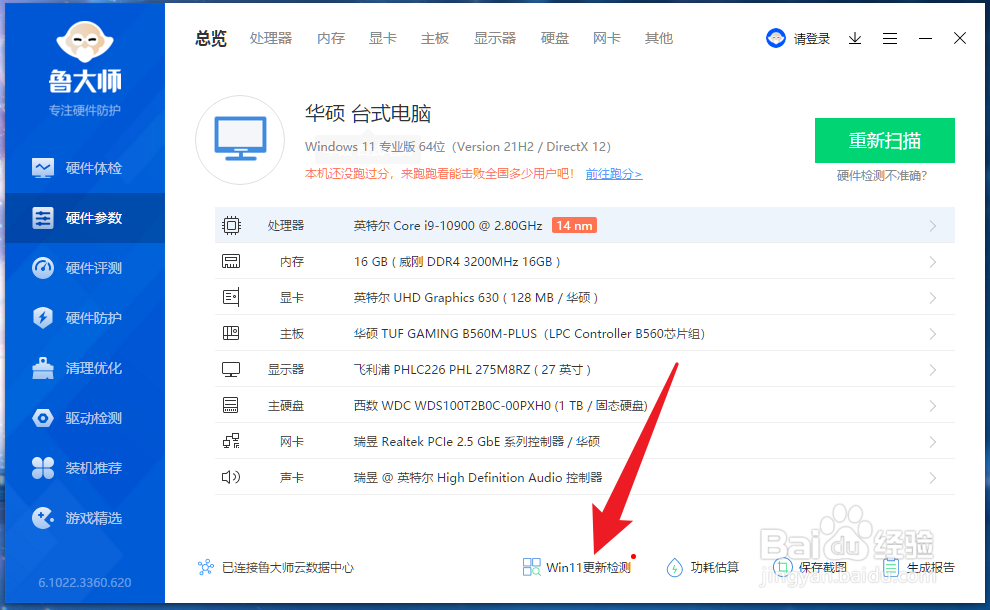Click 华硕 台式电脑 title
The width and height of the screenshot is (990, 610).
[368, 114]
